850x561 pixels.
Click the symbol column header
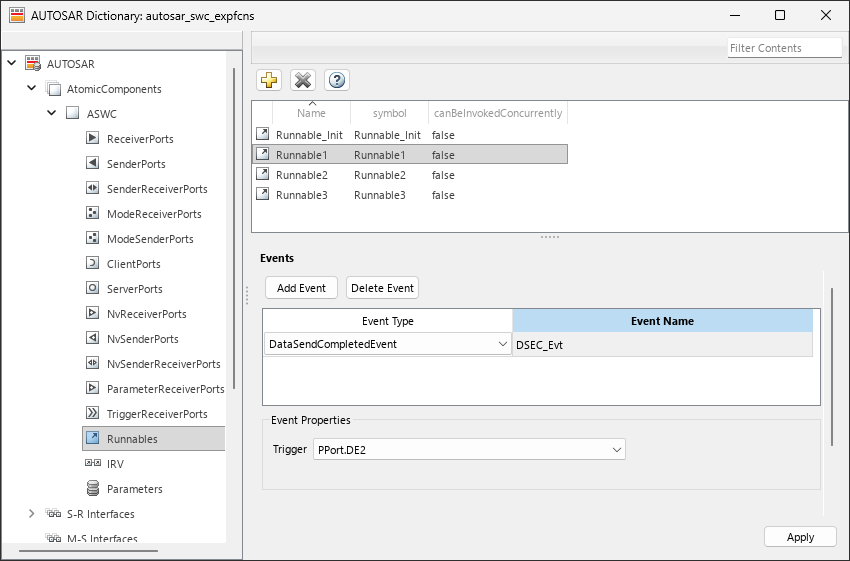point(389,113)
